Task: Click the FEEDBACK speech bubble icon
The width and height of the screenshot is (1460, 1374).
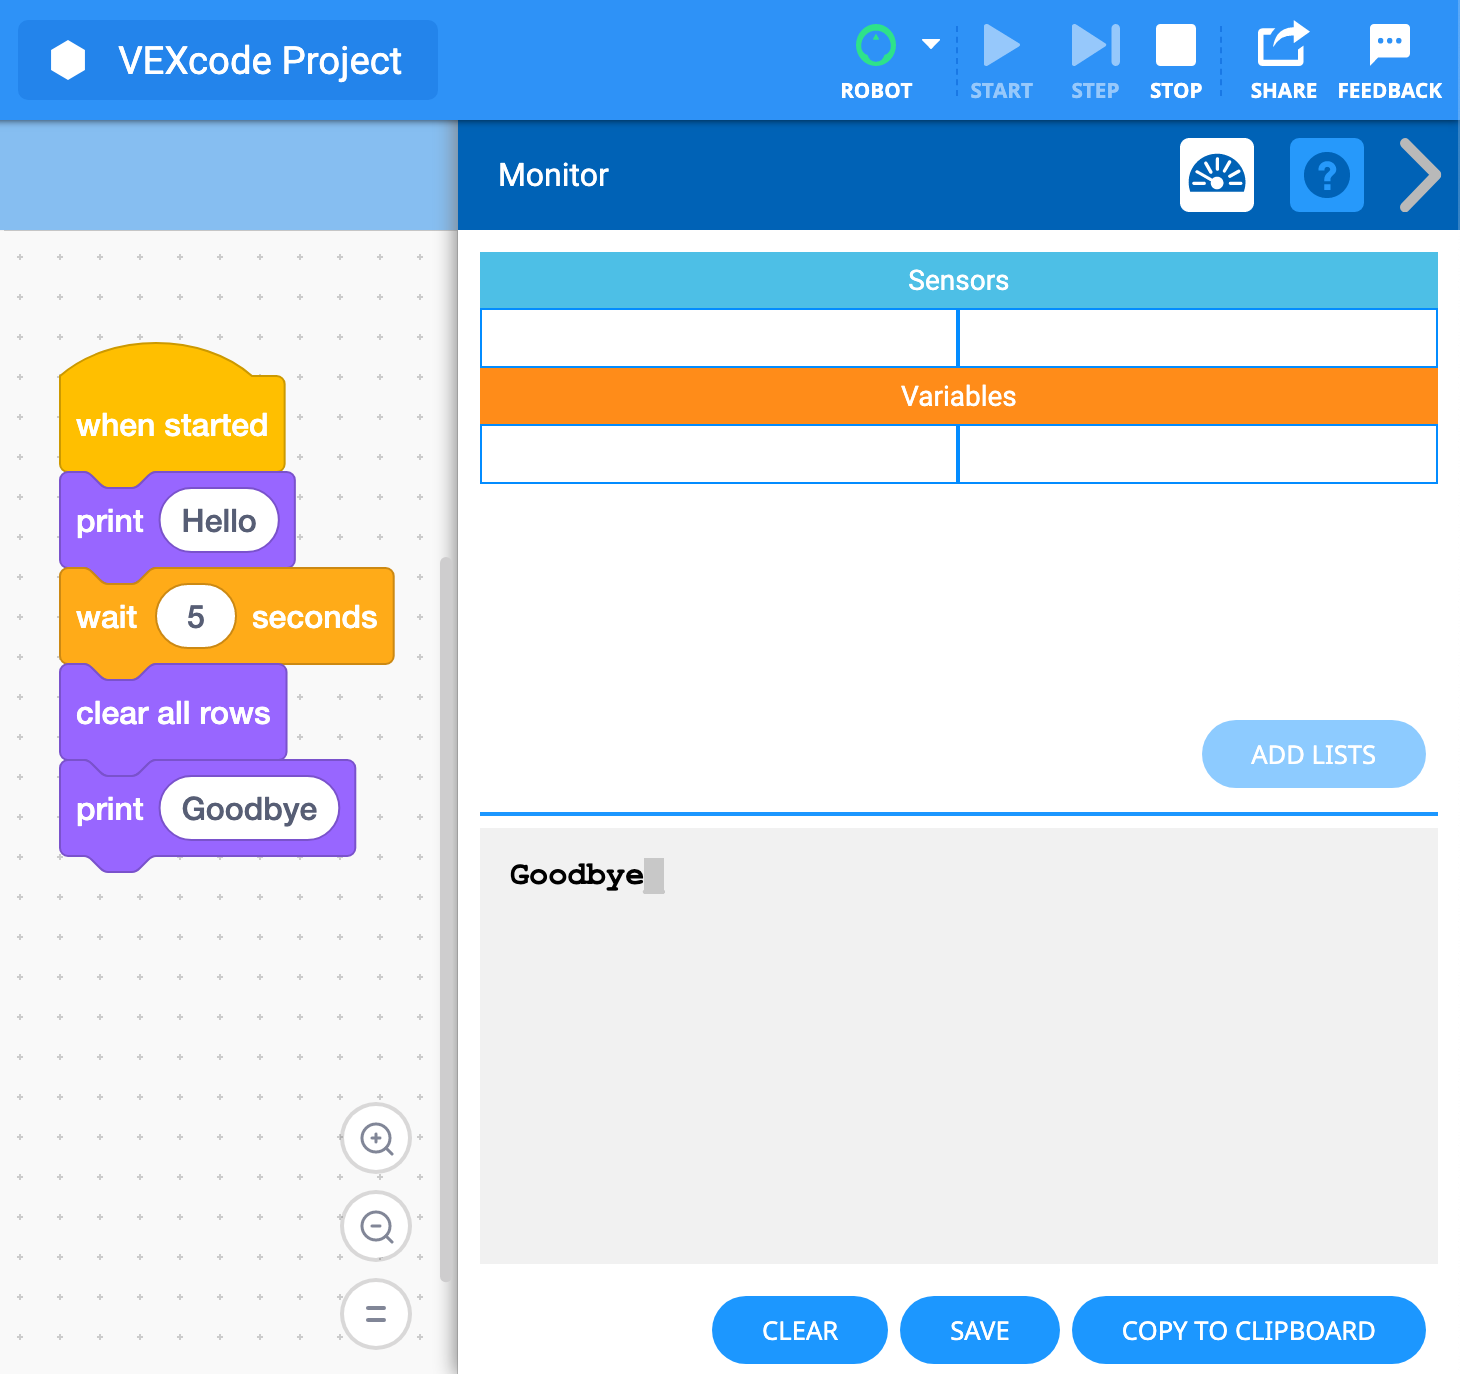Action: tap(1389, 42)
